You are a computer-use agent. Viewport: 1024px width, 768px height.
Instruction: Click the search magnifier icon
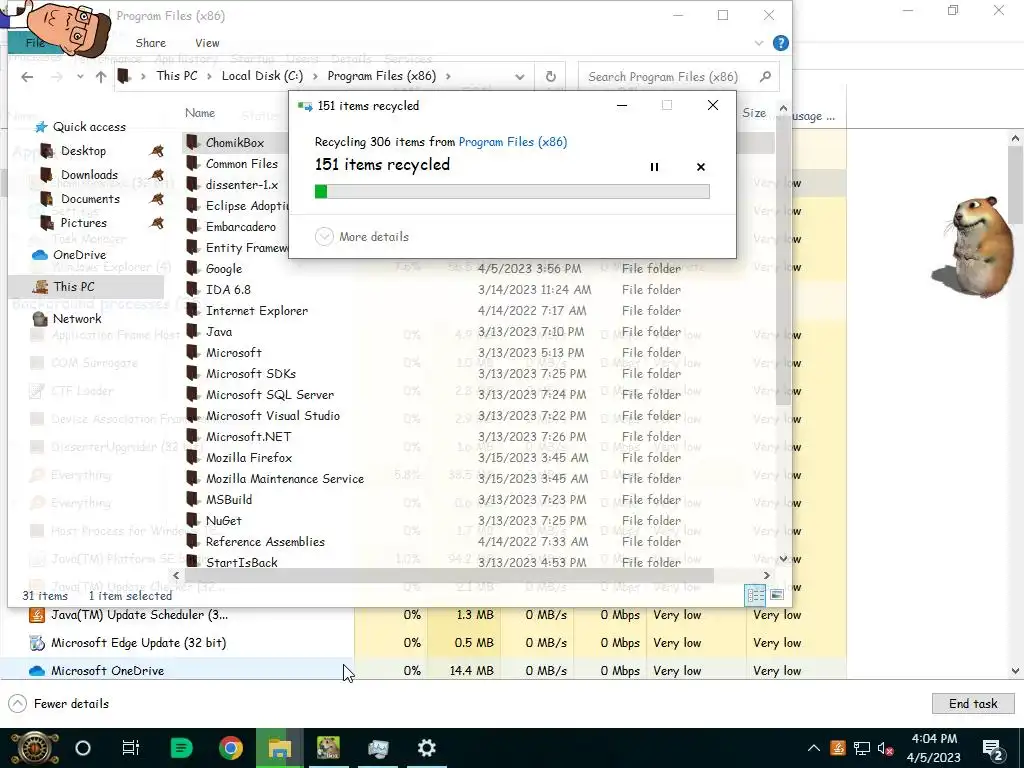click(765, 76)
